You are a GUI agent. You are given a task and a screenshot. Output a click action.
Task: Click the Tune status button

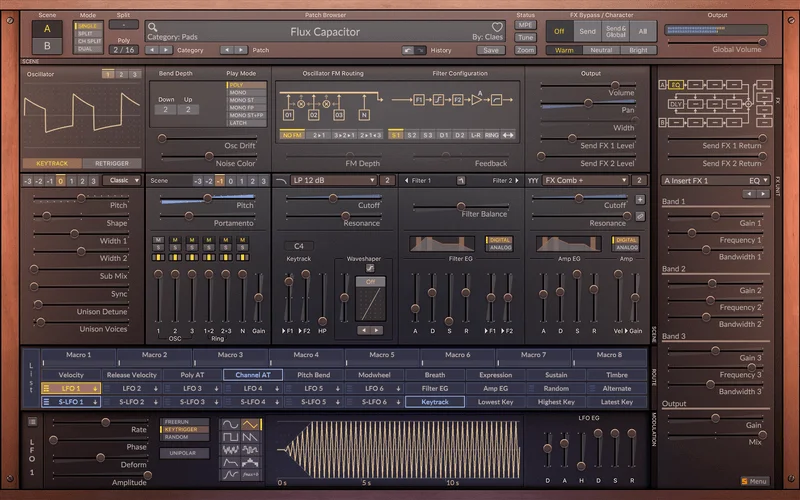[525, 37]
